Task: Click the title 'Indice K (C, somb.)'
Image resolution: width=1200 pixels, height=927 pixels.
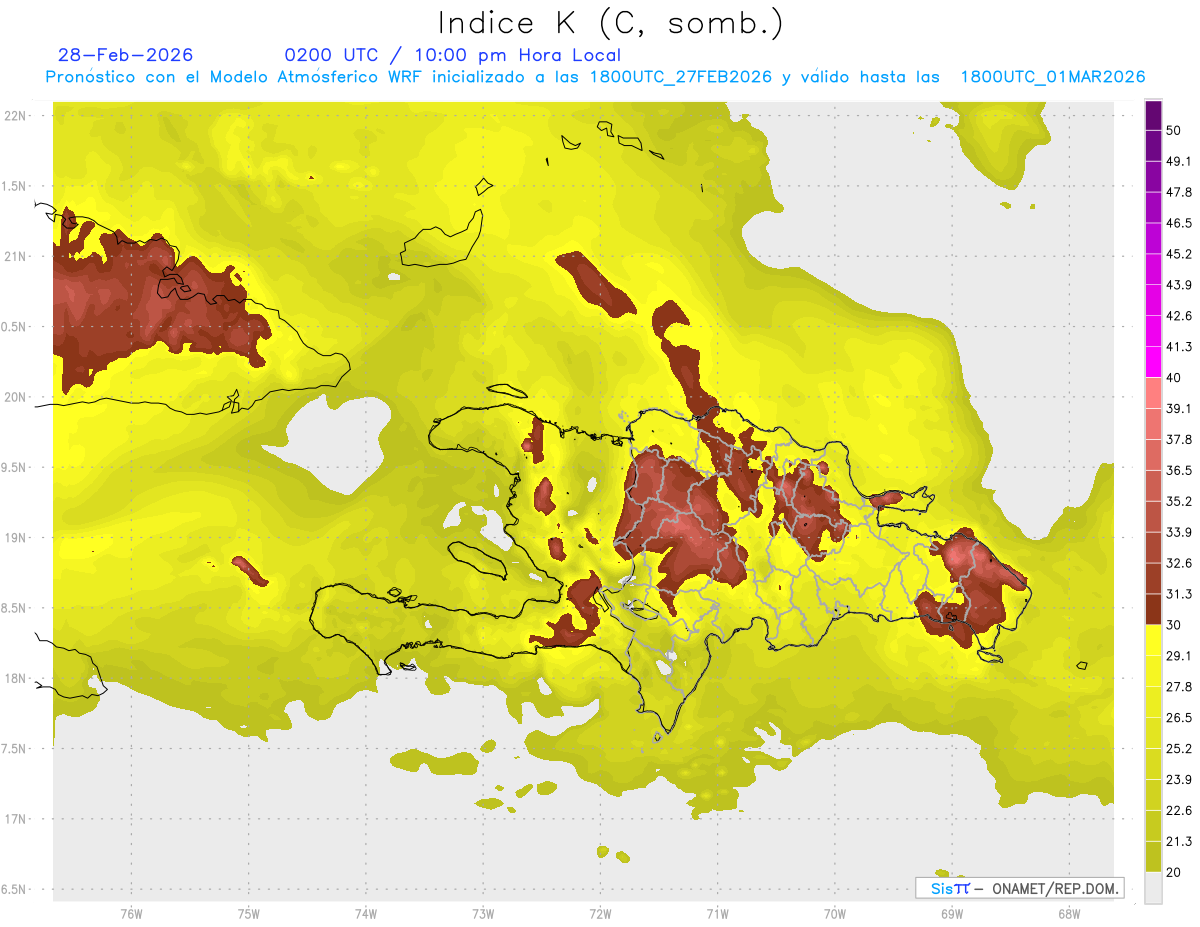Action: (x=610, y=23)
